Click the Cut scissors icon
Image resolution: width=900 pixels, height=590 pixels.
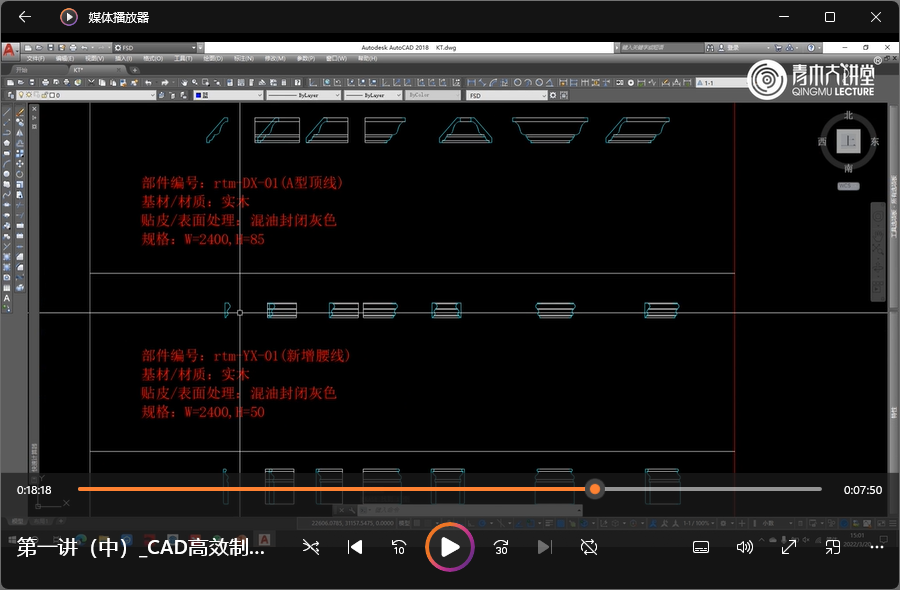click(x=91, y=83)
